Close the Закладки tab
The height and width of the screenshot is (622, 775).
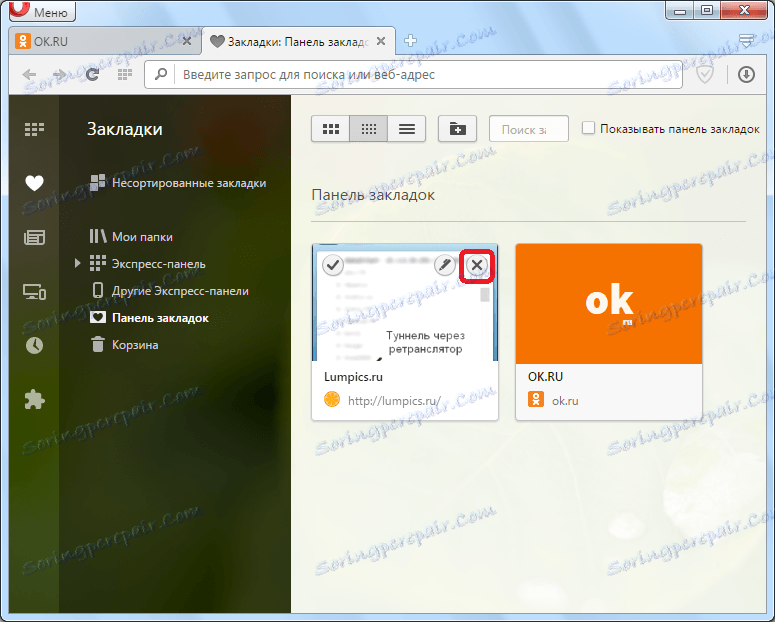point(381,42)
